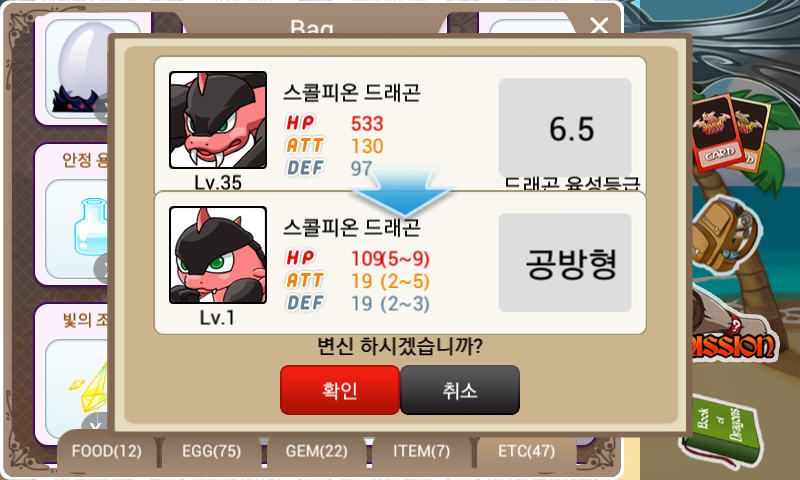Tap the blue down arrow between dragons
The height and width of the screenshot is (480, 800).
(x=402, y=193)
